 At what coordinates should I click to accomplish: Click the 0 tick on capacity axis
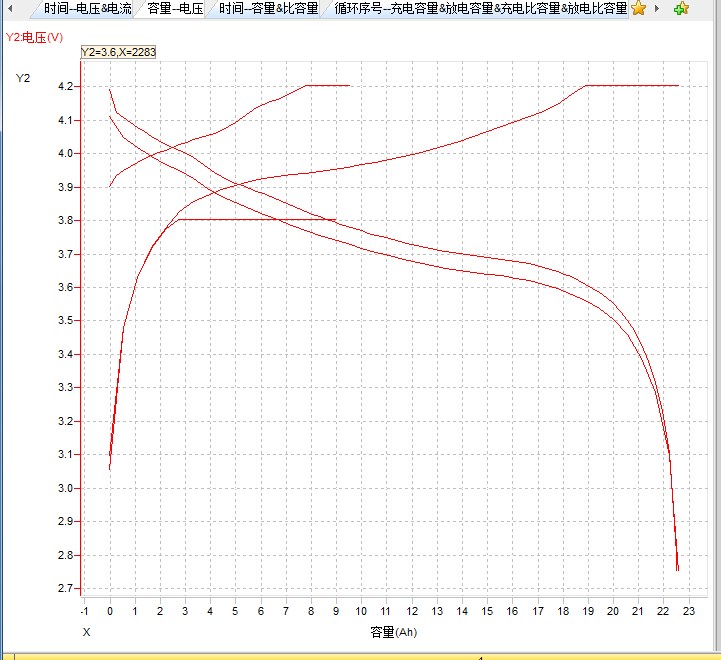point(110,611)
